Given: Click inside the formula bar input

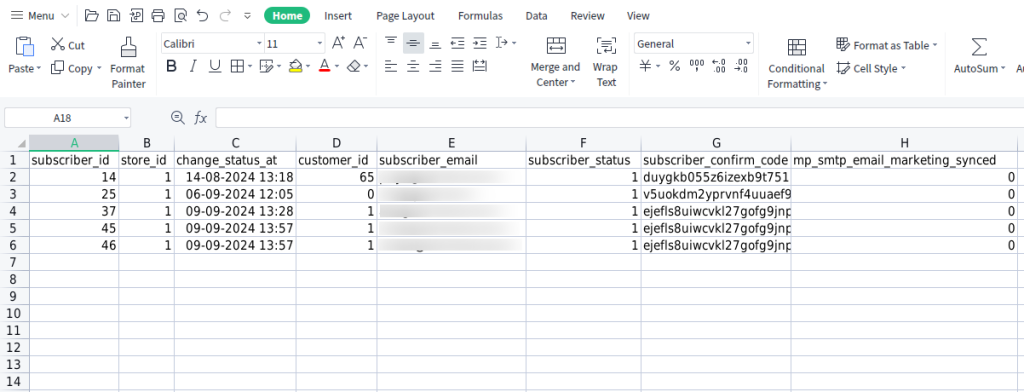Looking at the screenshot, I should [619, 118].
